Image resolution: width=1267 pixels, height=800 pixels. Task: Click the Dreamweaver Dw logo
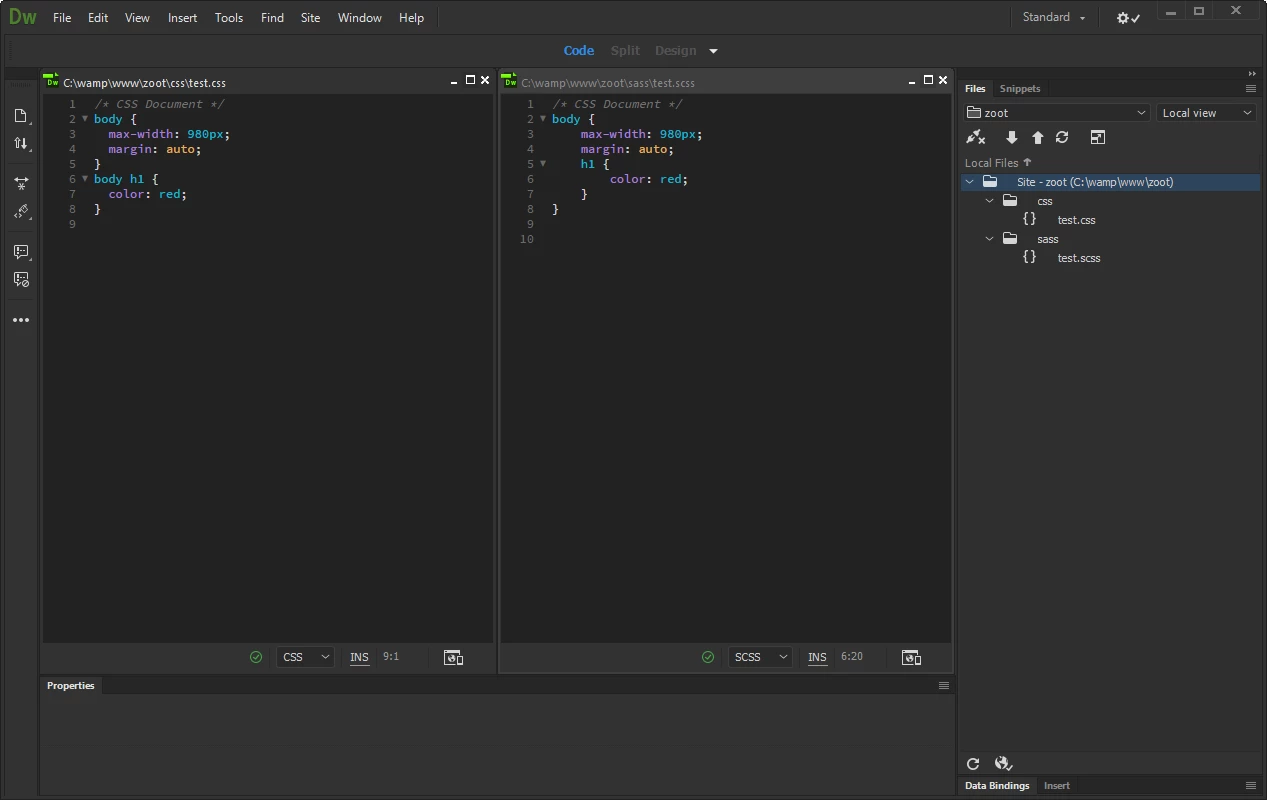click(x=22, y=17)
